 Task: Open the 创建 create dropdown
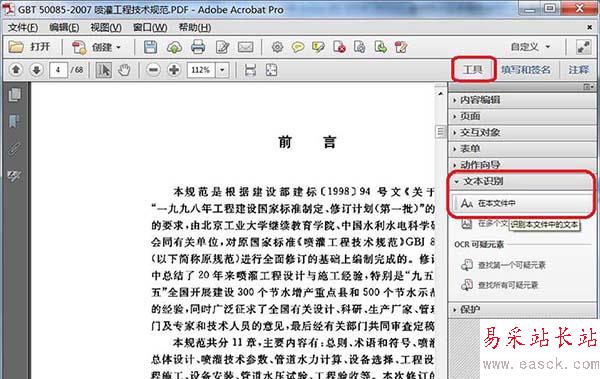pos(96,47)
